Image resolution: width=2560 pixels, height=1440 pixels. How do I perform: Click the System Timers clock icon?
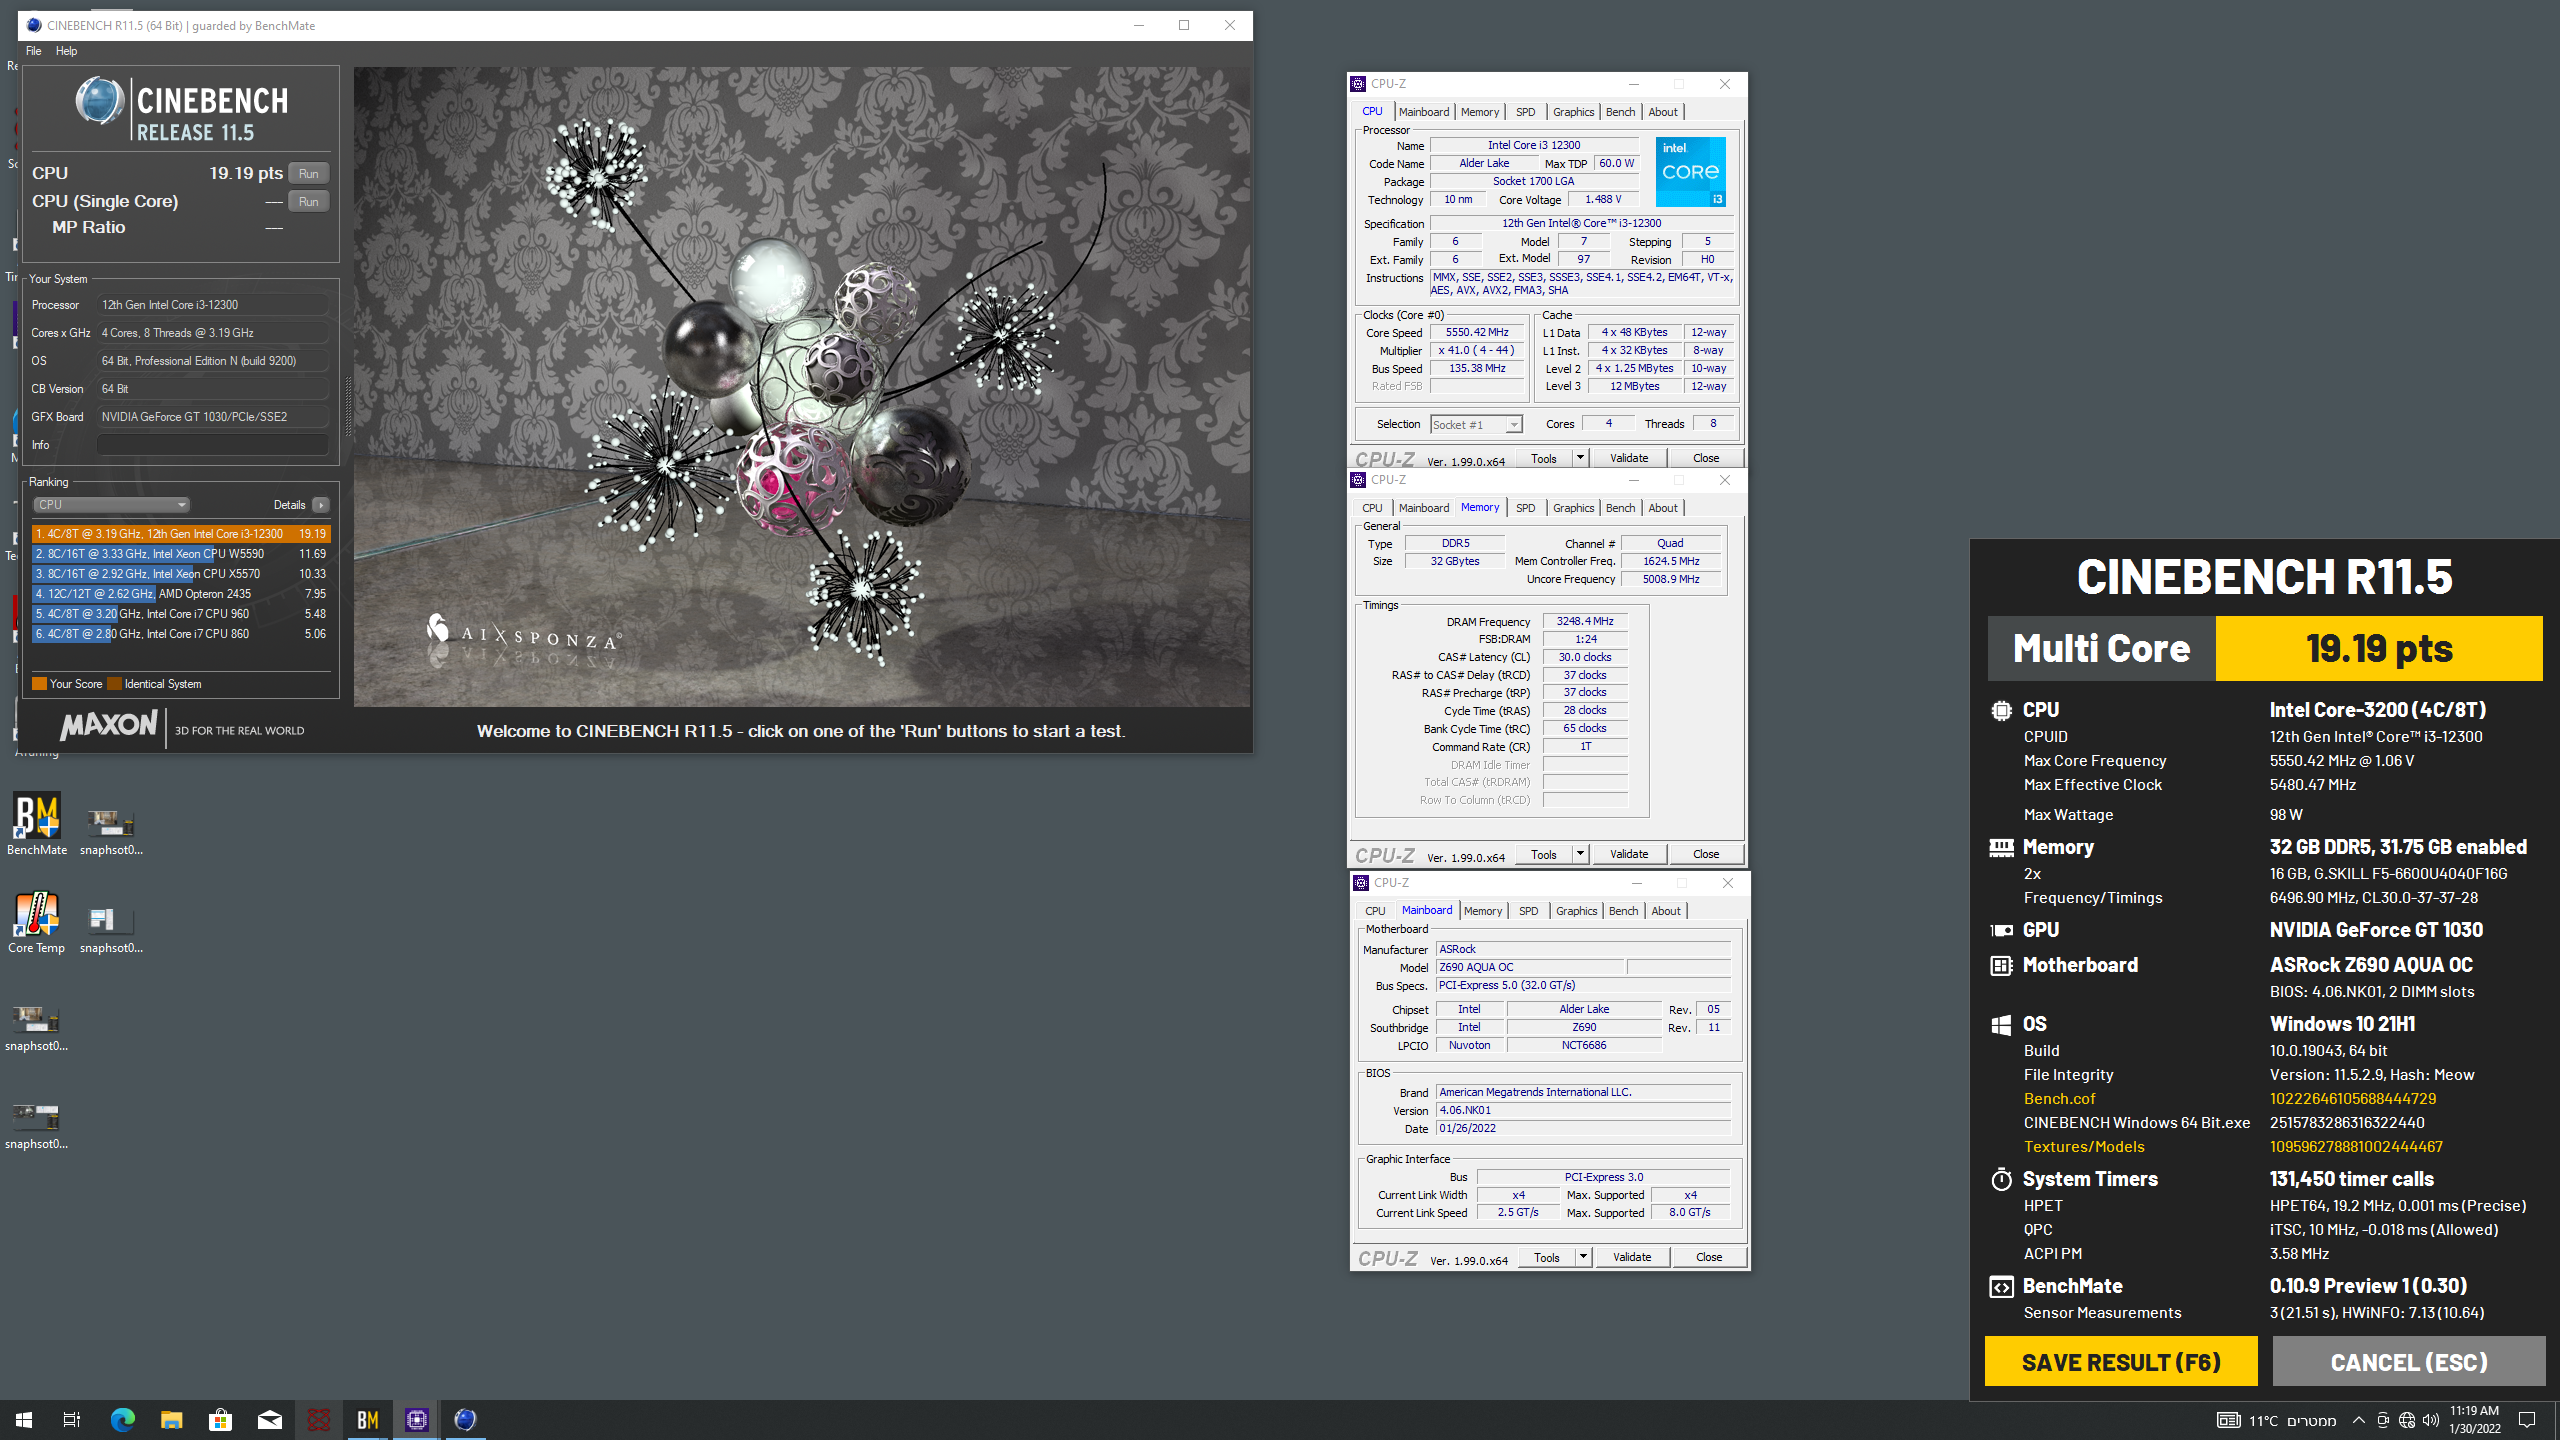pyautogui.click(x=2001, y=1179)
